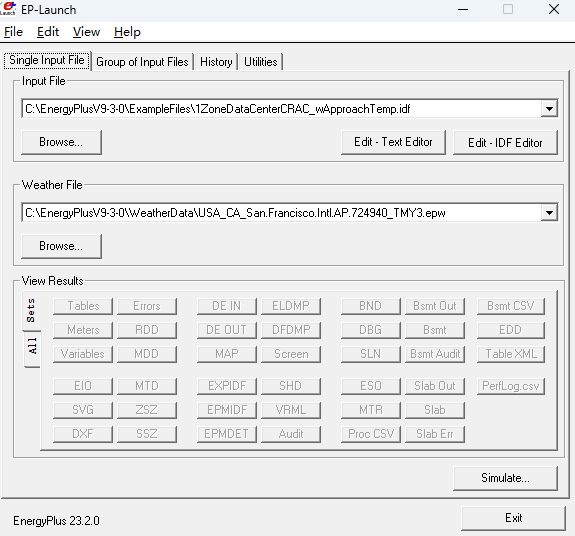
Task: Switch to the History tab
Action: coord(216,62)
